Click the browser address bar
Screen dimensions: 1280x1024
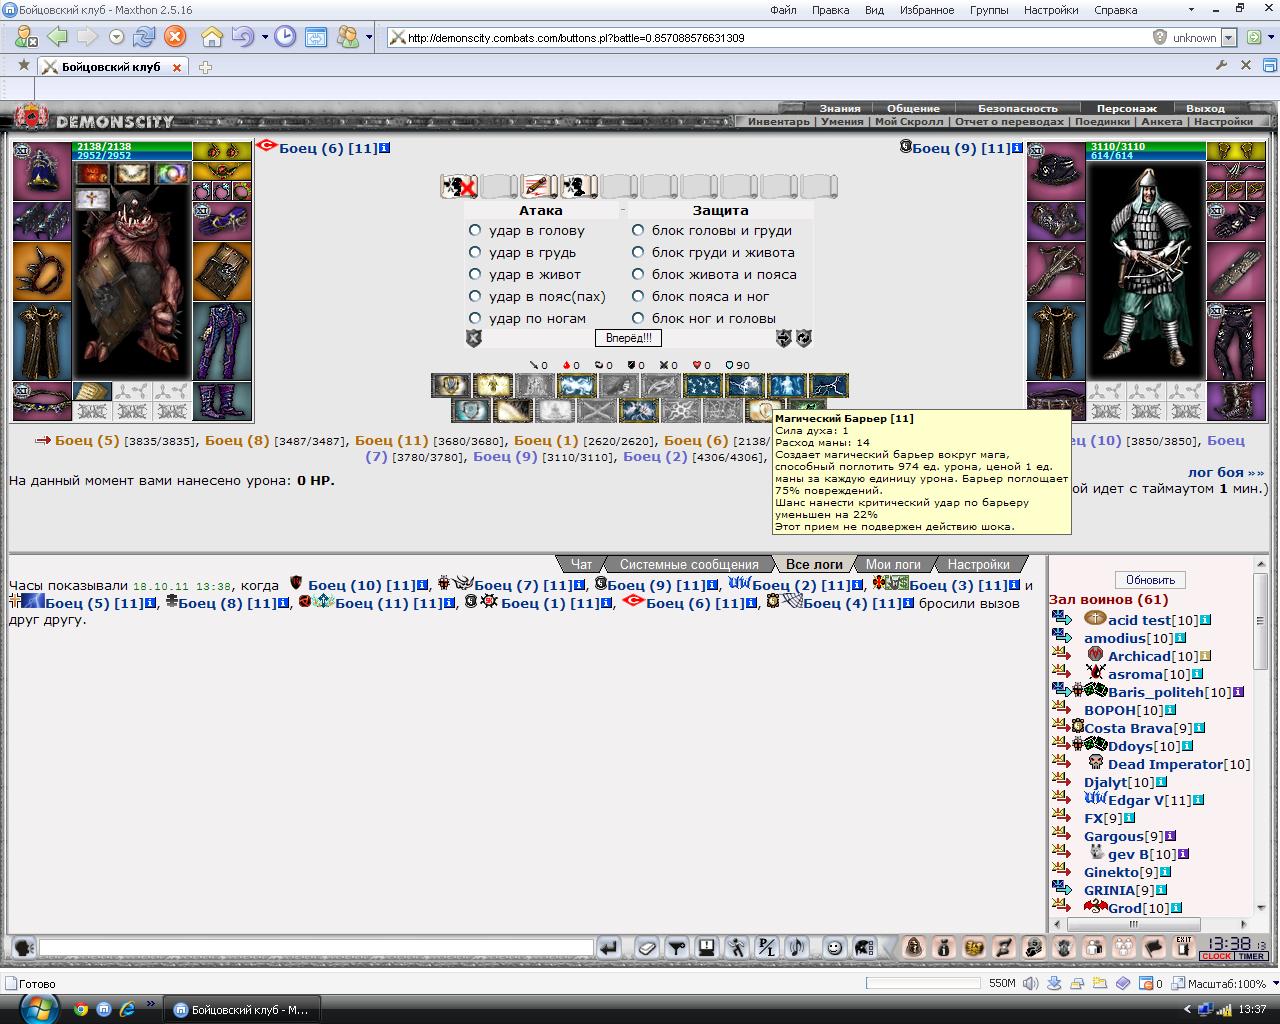(x=770, y=38)
